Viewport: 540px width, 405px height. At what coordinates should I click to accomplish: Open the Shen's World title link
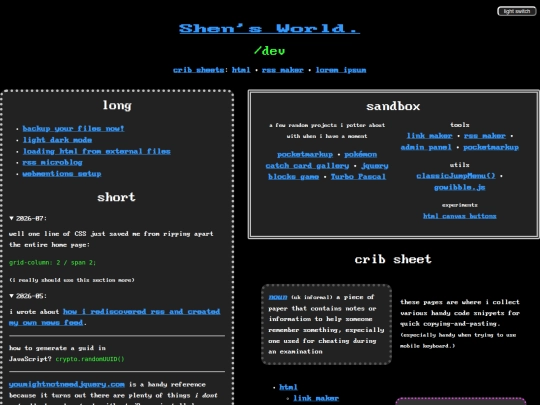[269, 28]
